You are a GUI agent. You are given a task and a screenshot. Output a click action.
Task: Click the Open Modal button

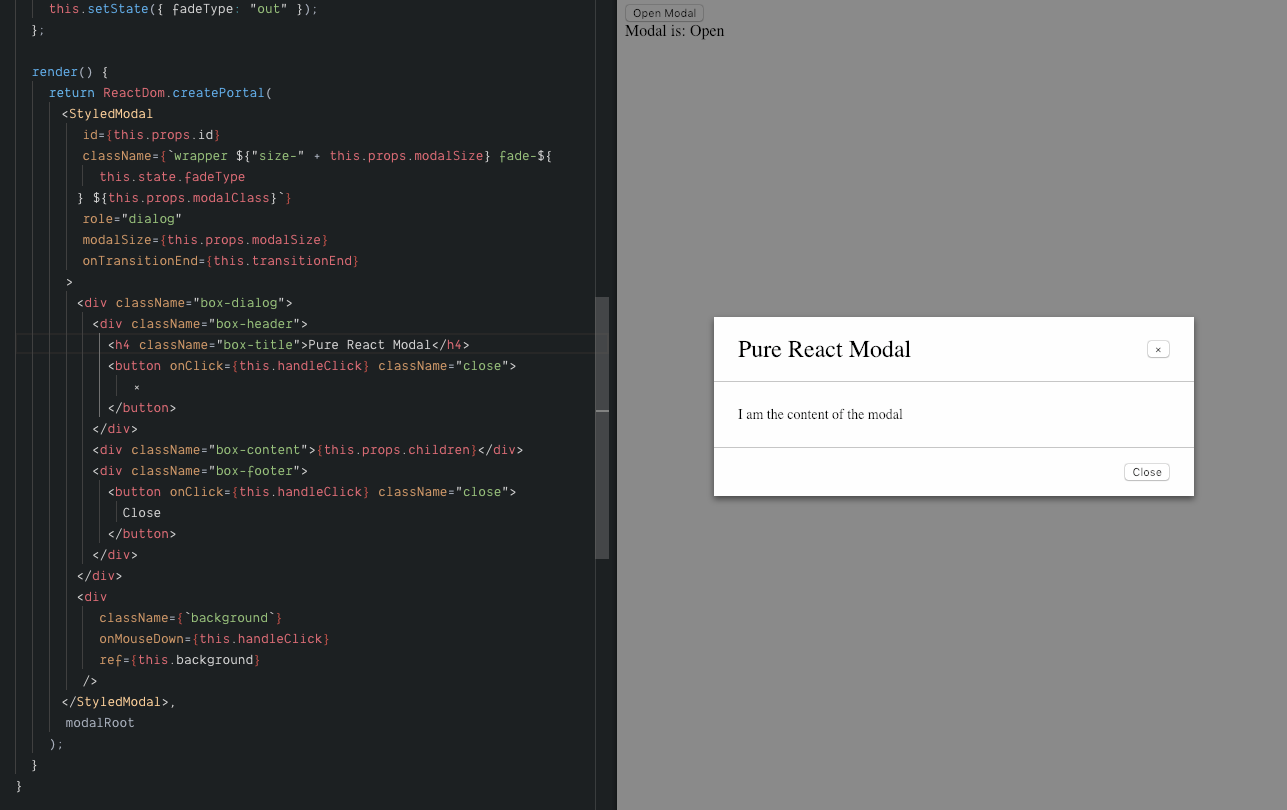click(x=663, y=12)
